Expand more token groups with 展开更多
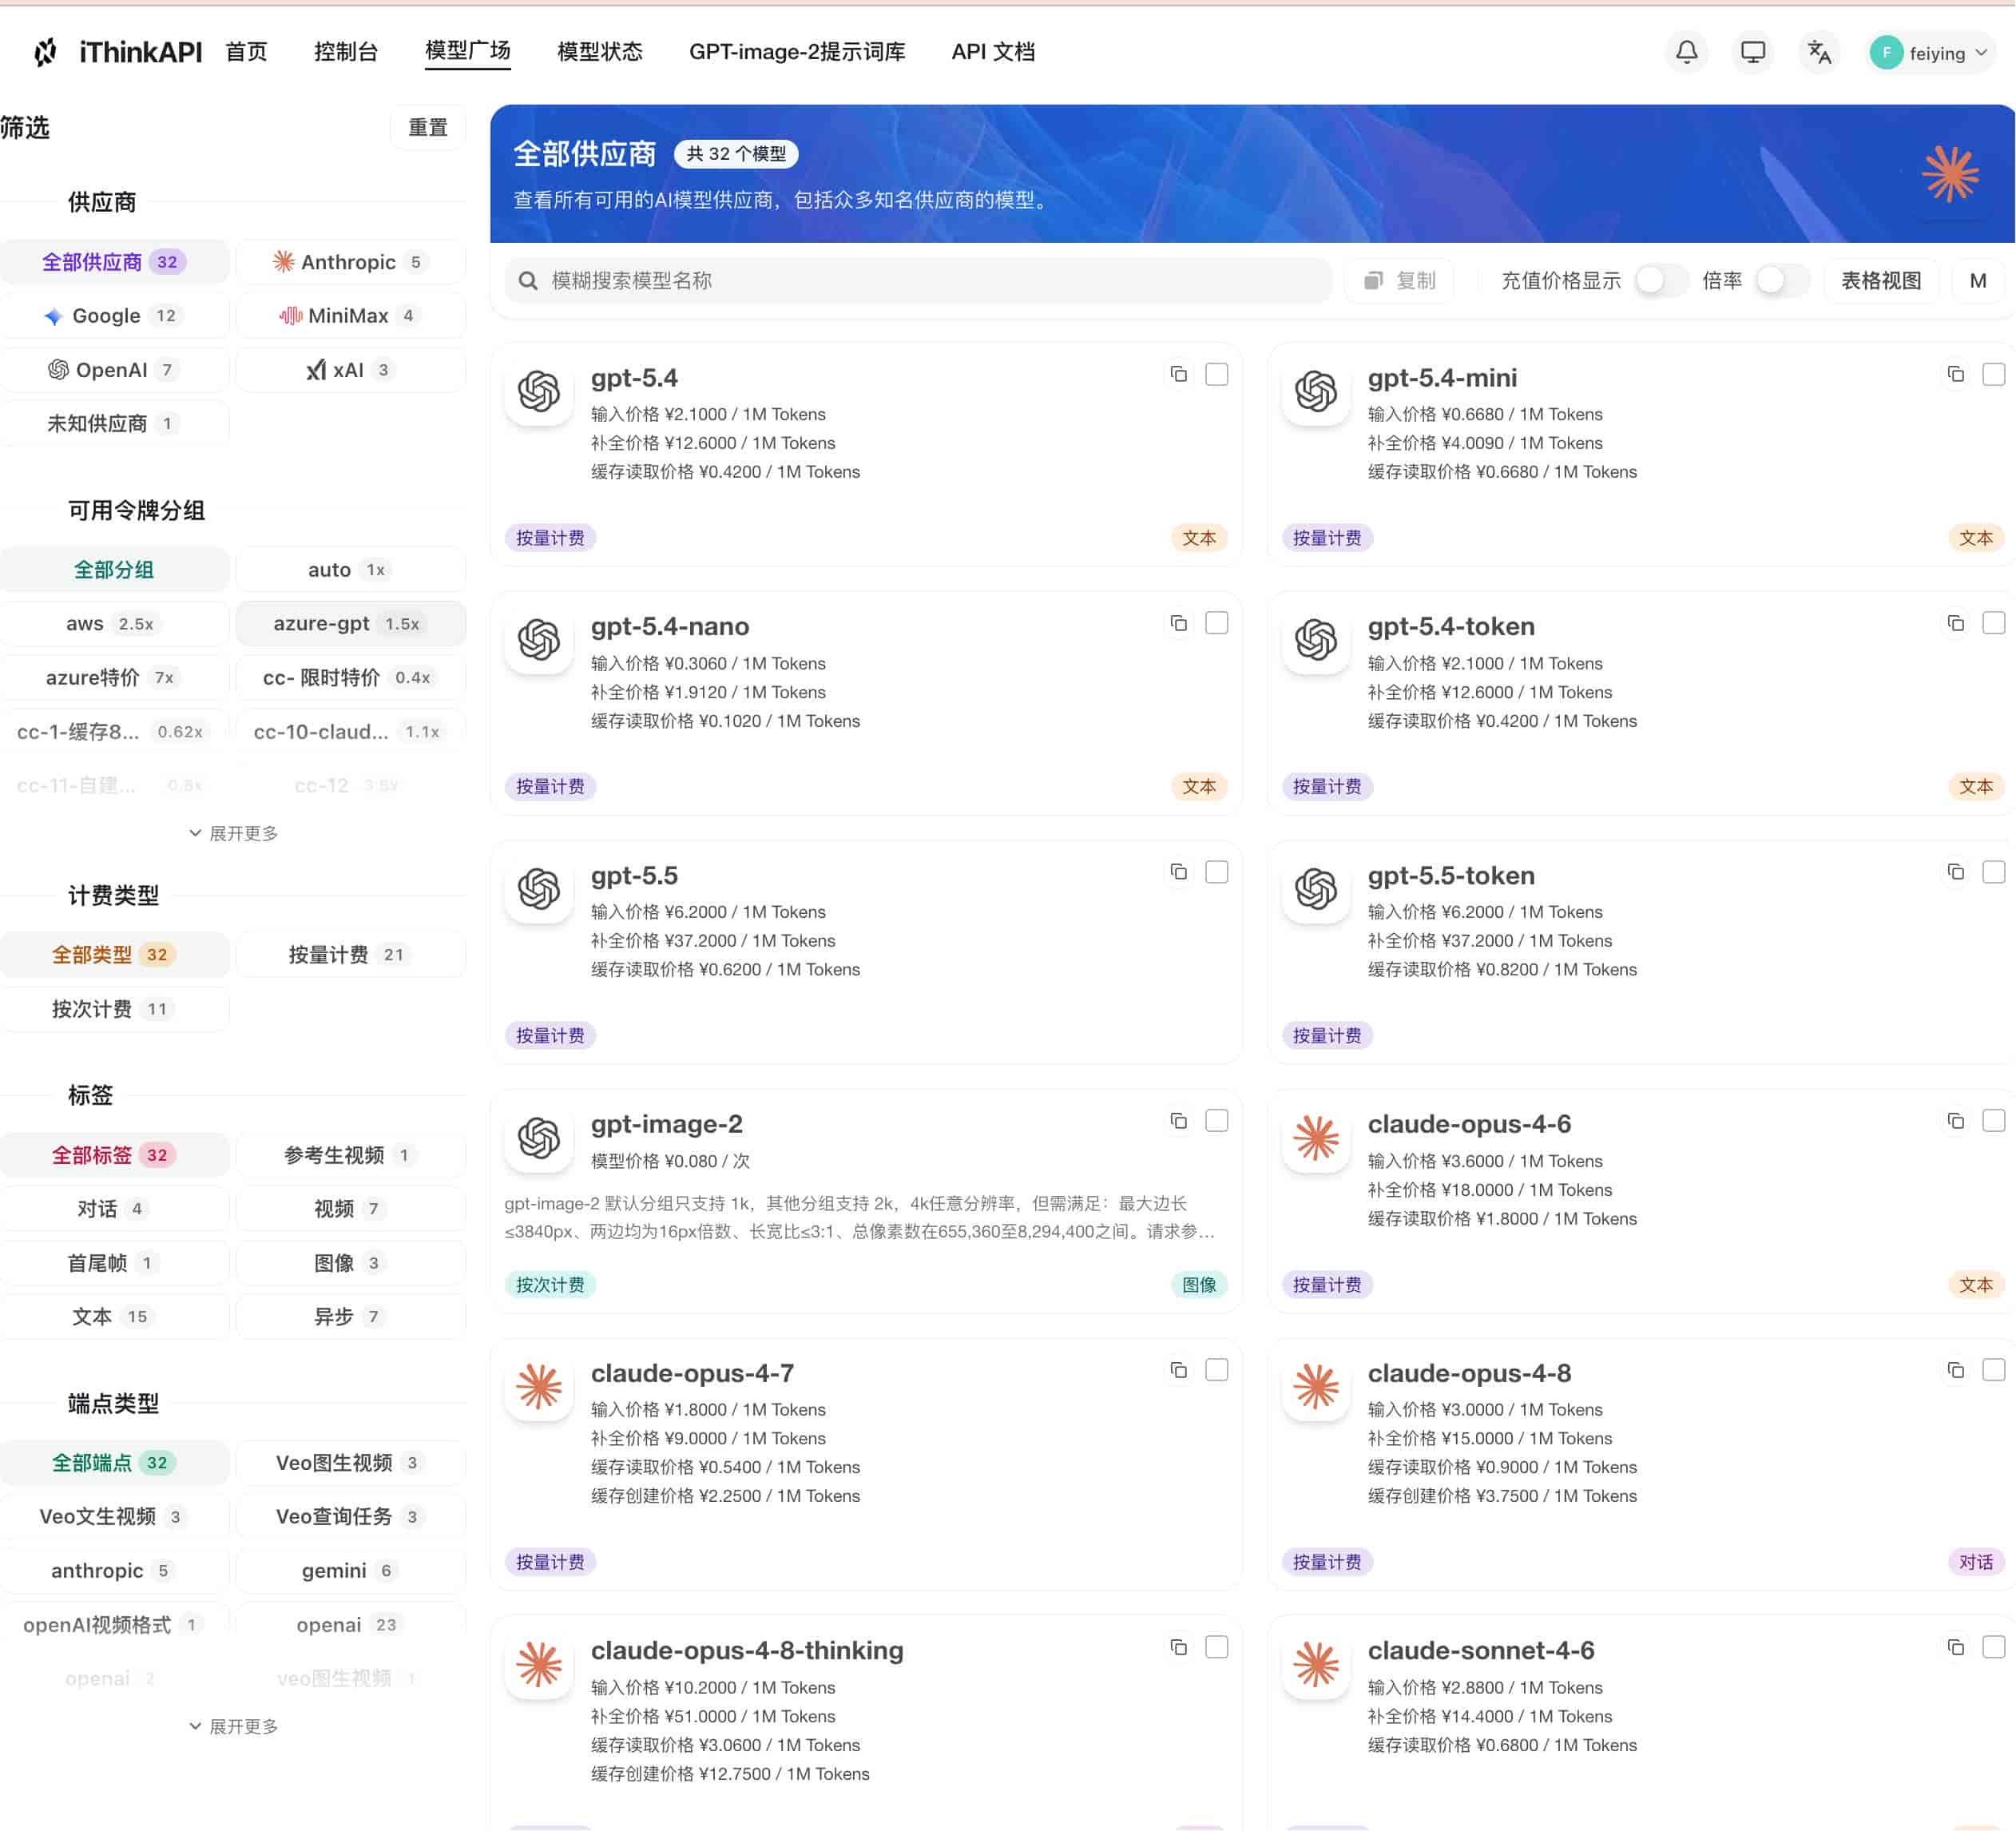The width and height of the screenshot is (2016, 1831). (x=233, y=833)
